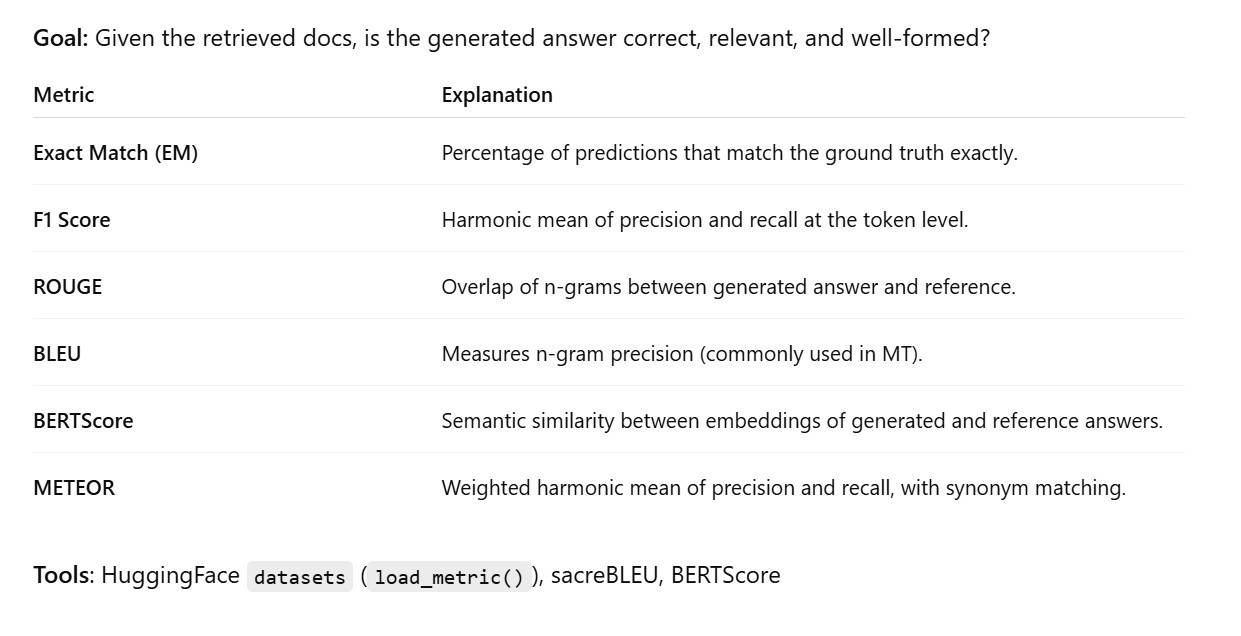Click the "F1 Score" metric name
The image size is (1241, 636).
(x=72, y=220)
